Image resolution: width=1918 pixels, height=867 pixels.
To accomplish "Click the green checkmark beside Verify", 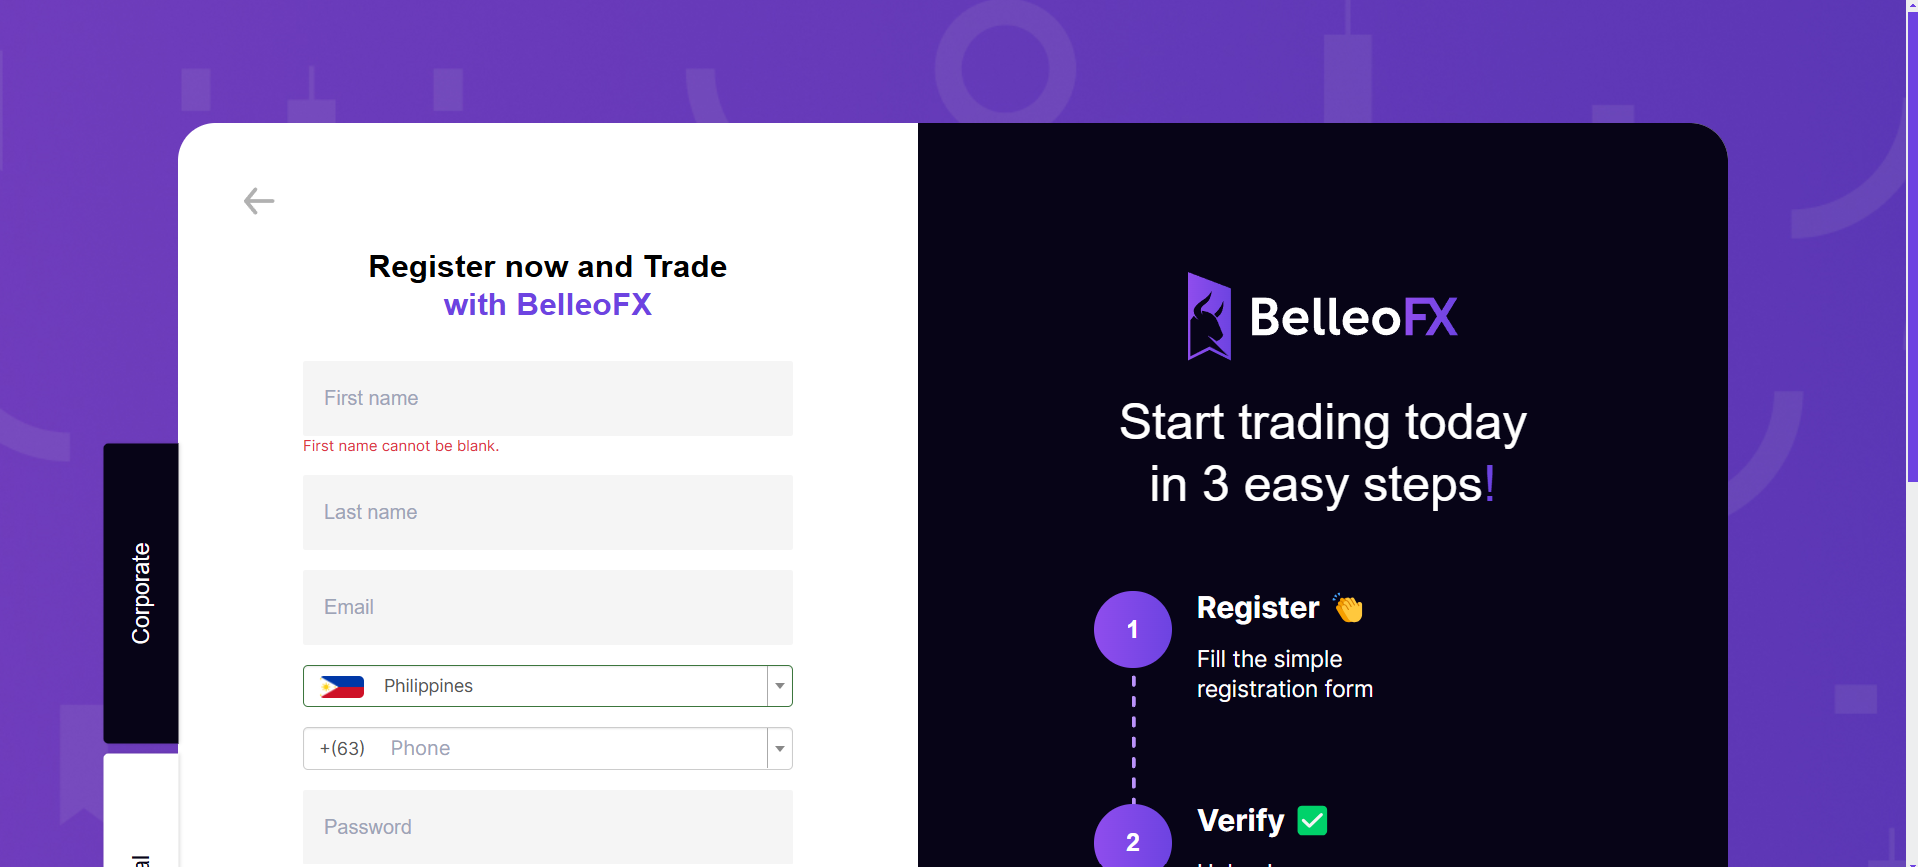I will click(x=1312, y=821).
